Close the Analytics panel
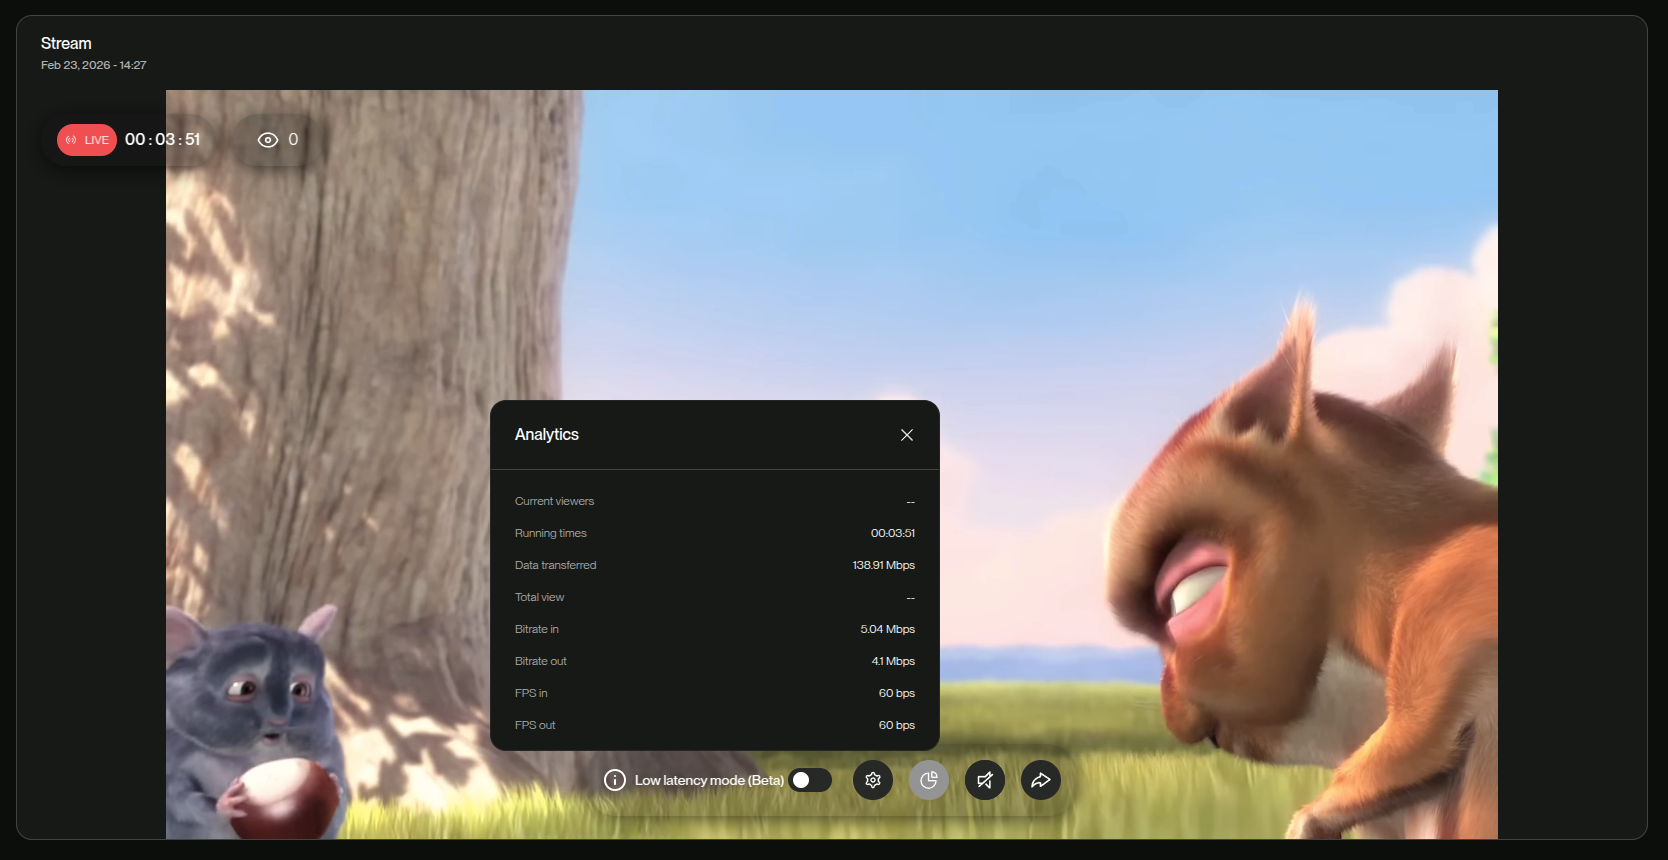 (x=907, y=435)
